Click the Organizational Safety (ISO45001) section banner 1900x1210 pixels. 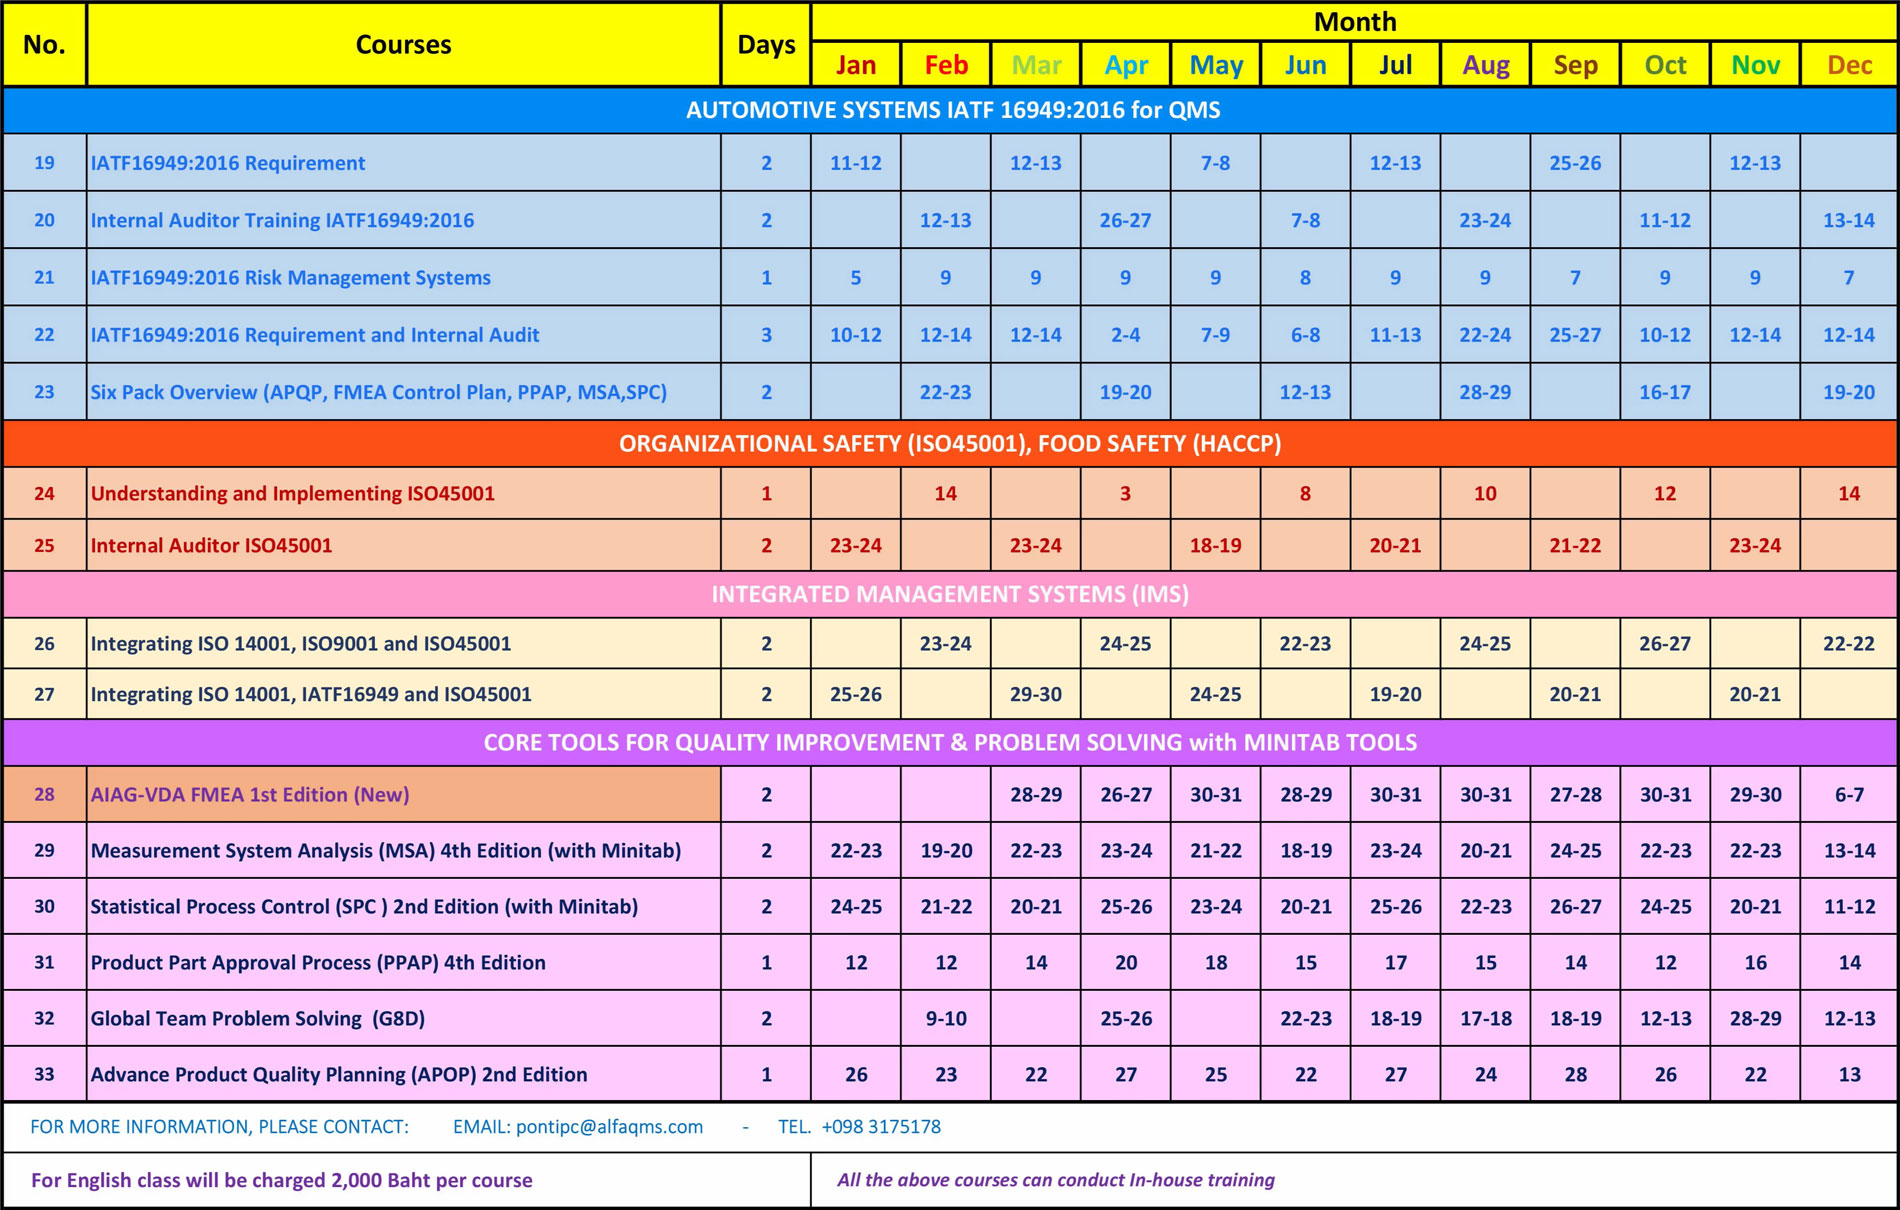(x=949, y=444)
